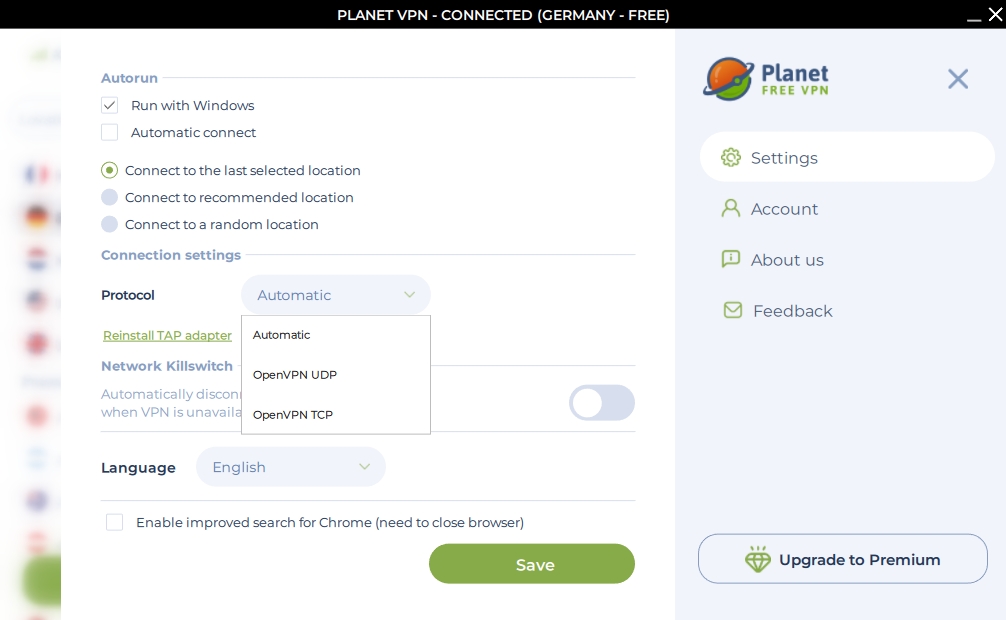
Task: Click the Account person icon
Action: pyautogui.click(x=732, y=209)
